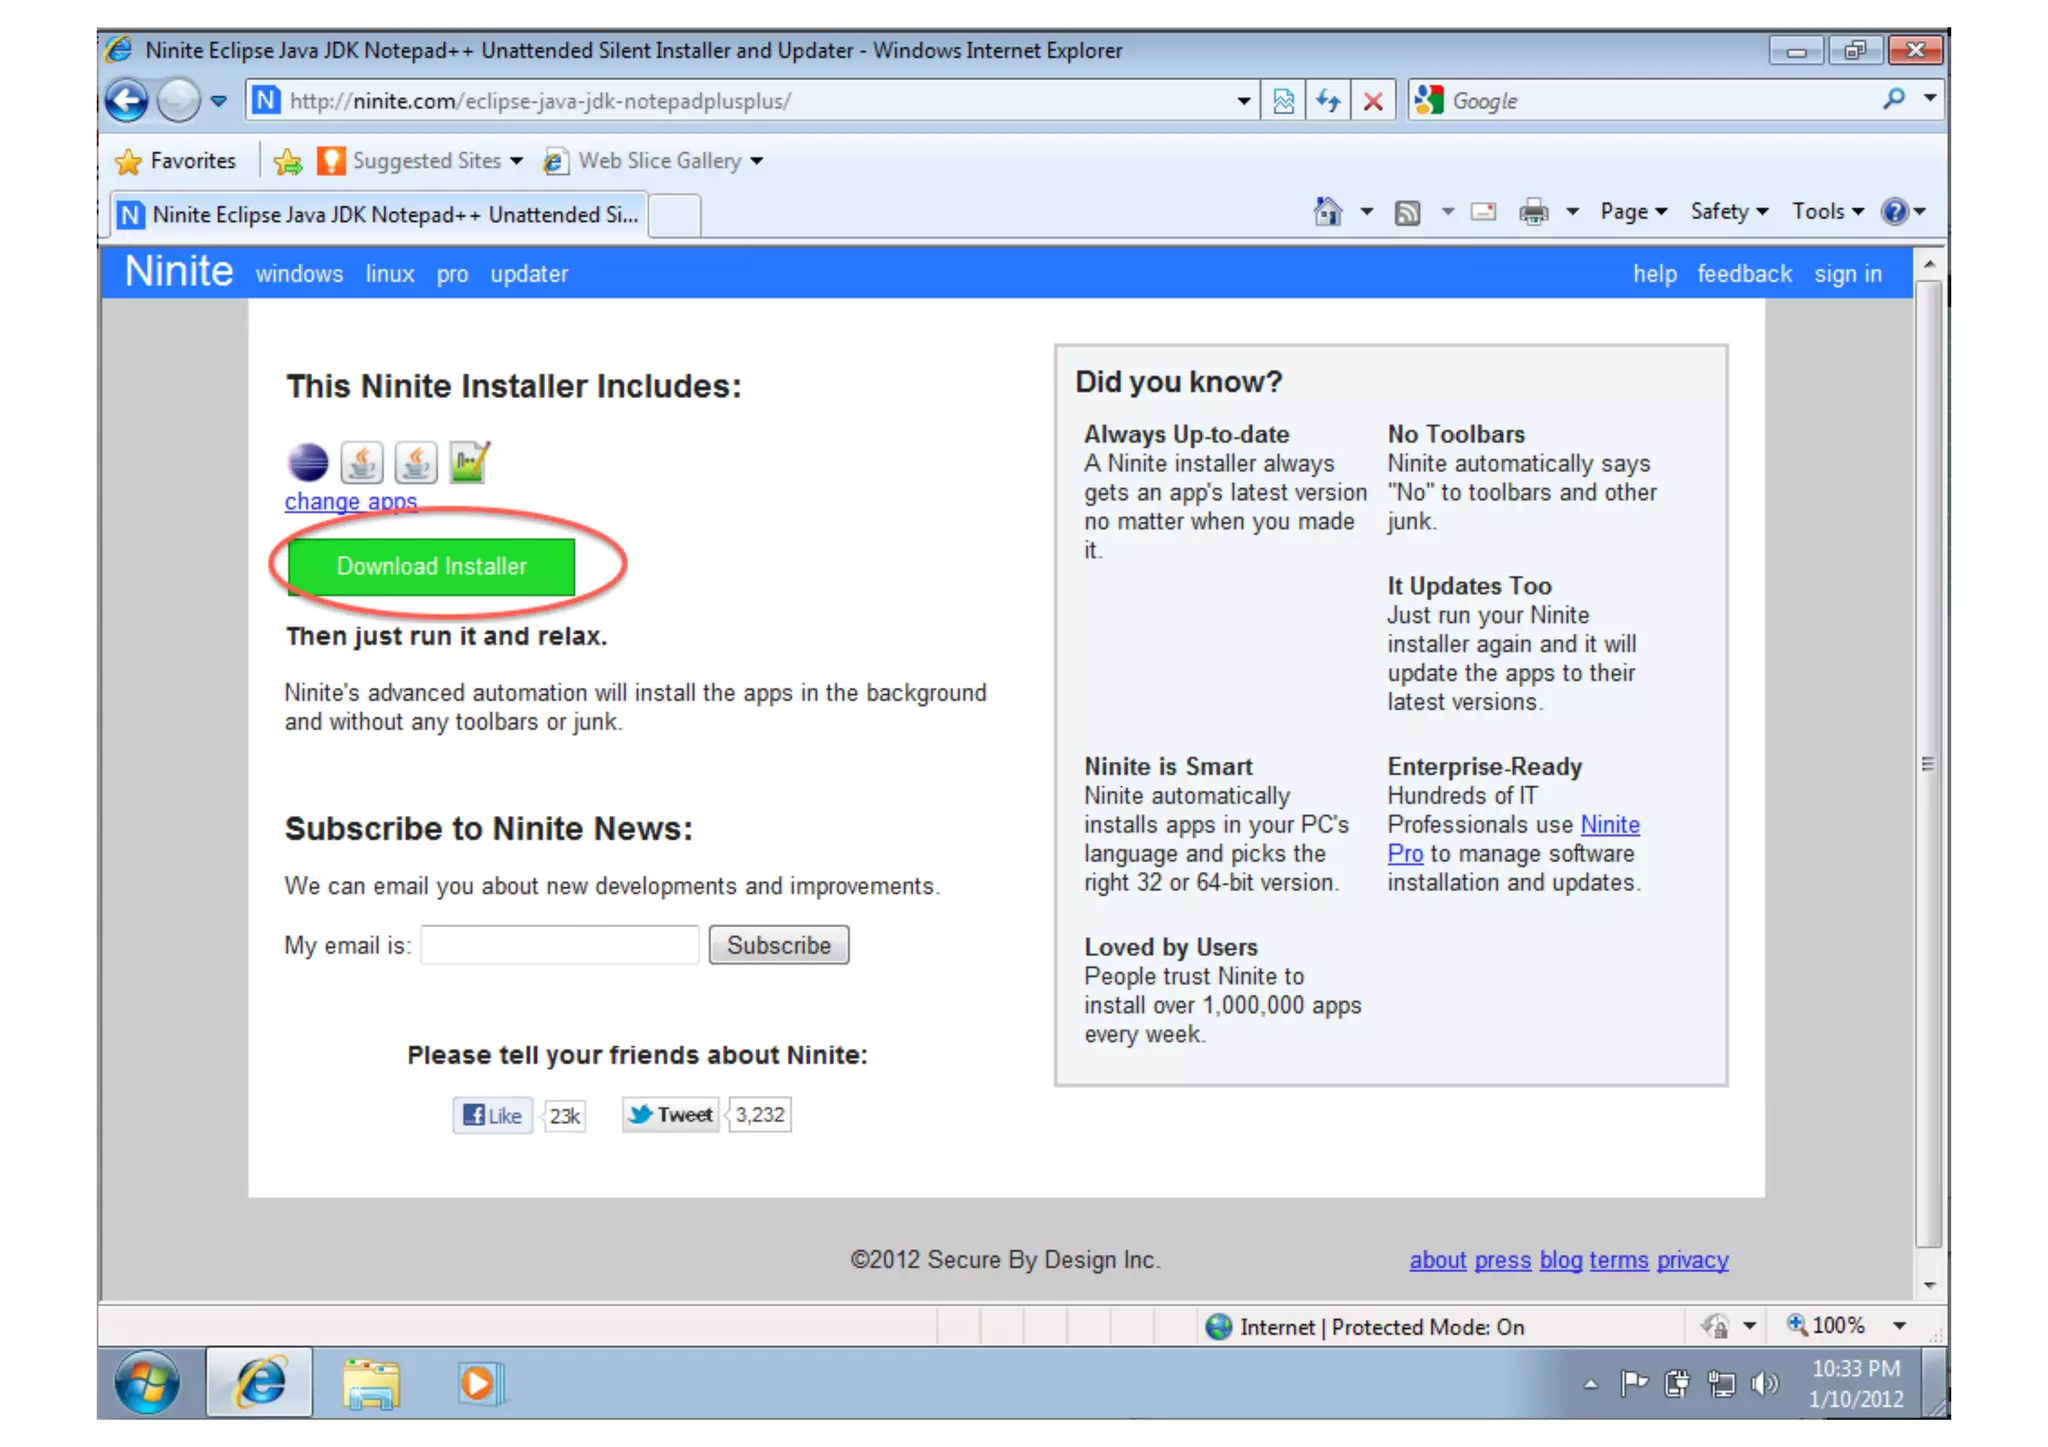Image resolution: width=2048 pixels, height=1447 pixels.
Task: Open the zoom level 100% dropdown
Action: point(1899,1327)
